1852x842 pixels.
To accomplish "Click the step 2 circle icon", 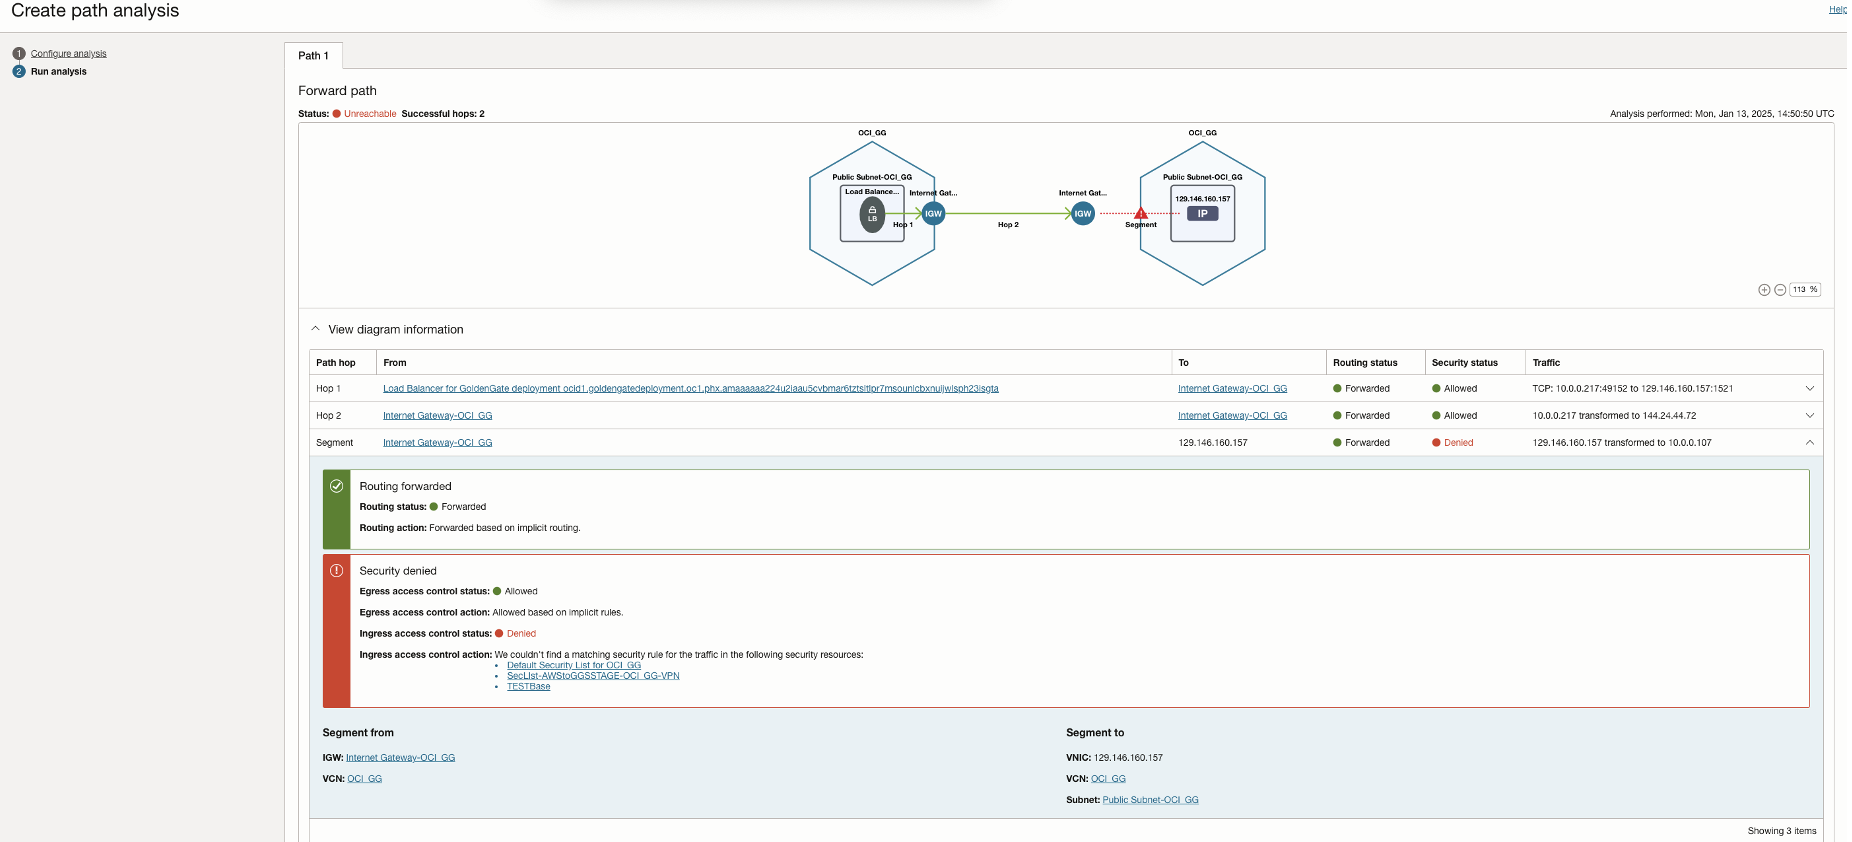I will point(18,72).
